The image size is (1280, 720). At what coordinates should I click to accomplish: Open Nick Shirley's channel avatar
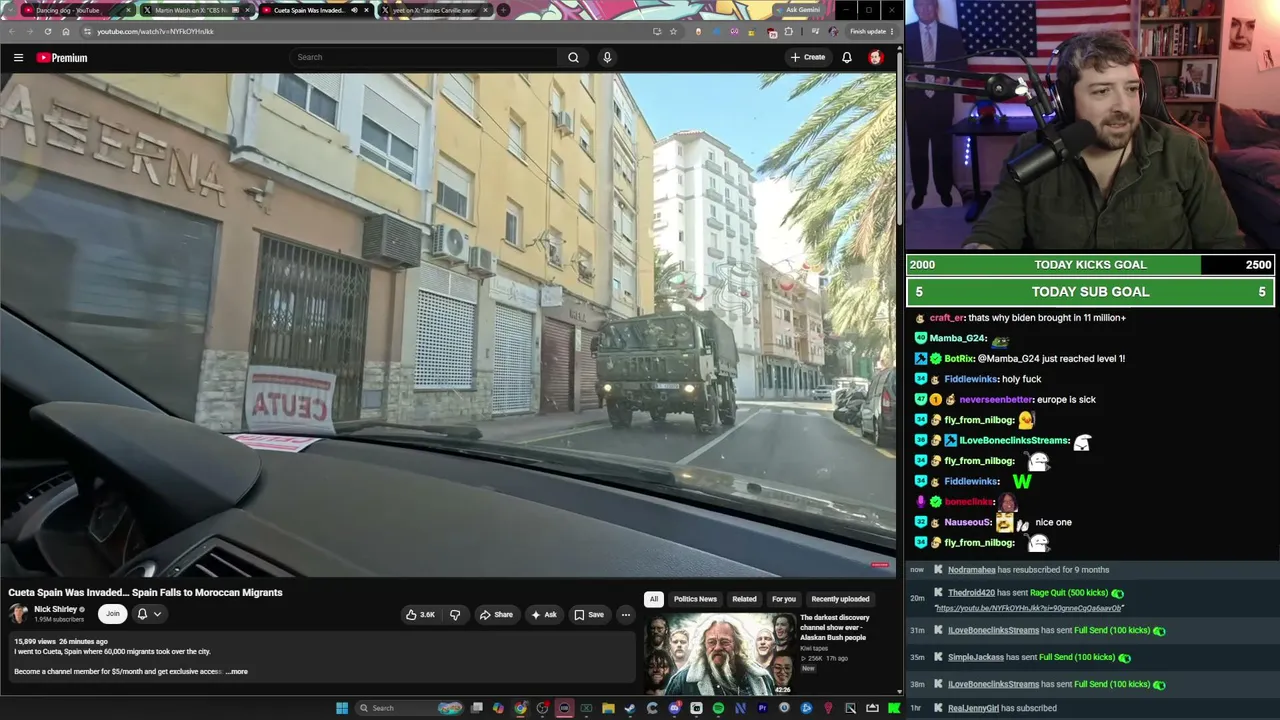pyautogui.click(x=18, y=613)
